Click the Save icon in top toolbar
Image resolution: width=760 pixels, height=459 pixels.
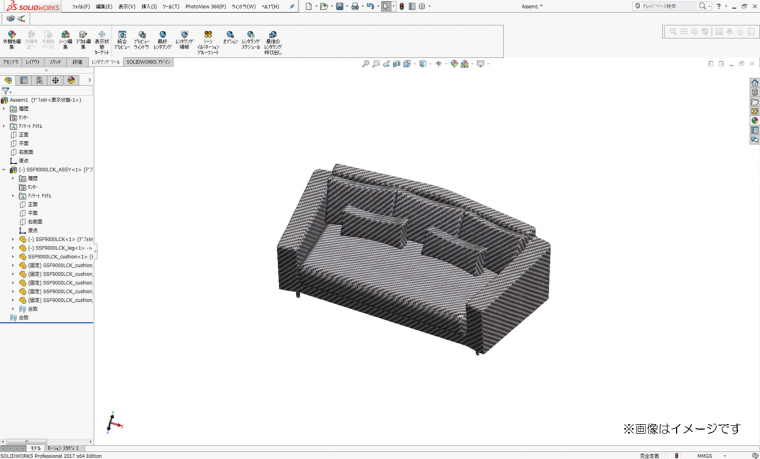[339, 6]
